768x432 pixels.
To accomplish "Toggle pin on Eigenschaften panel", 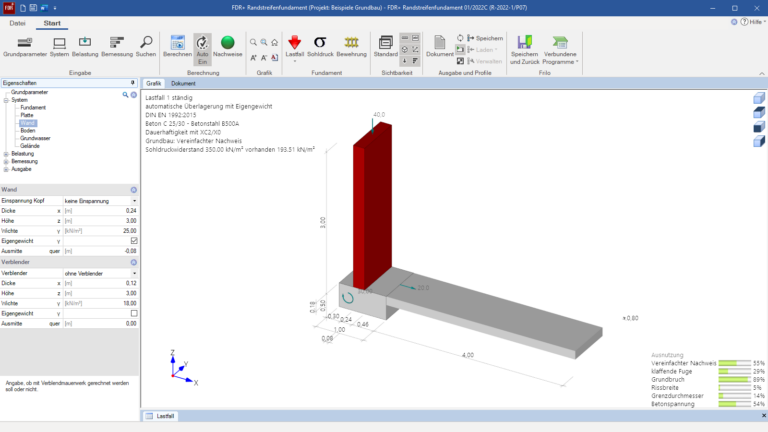I will [132, 83].
